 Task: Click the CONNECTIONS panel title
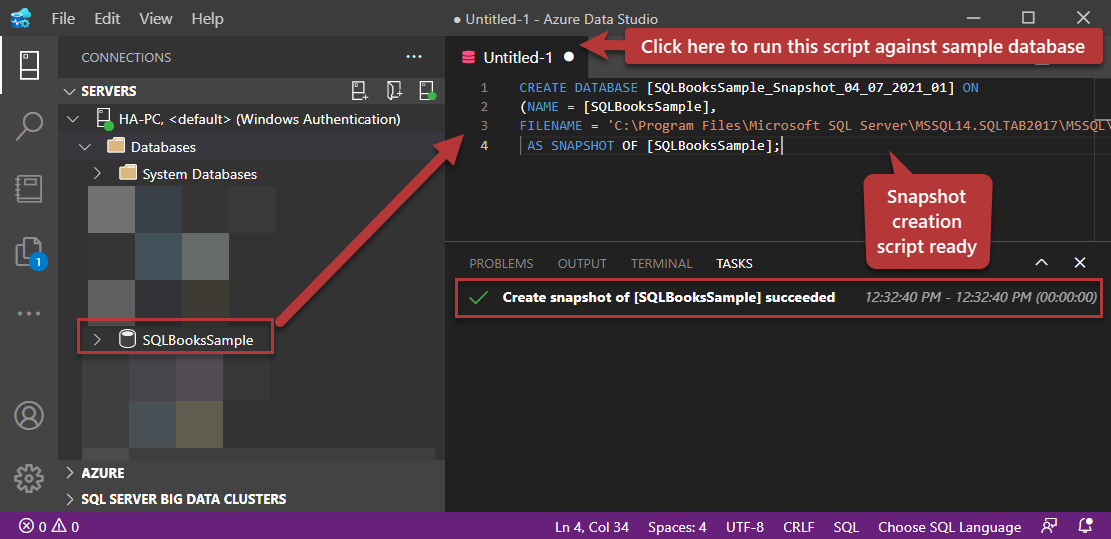point(126,57)
